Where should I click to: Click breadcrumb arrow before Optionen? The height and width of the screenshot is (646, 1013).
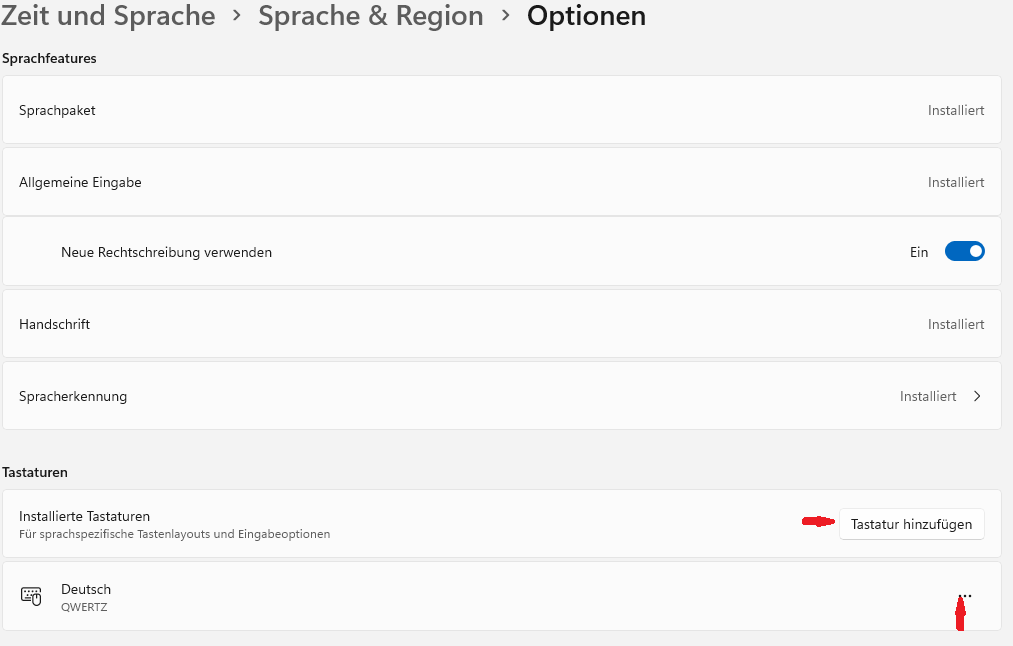506,16
